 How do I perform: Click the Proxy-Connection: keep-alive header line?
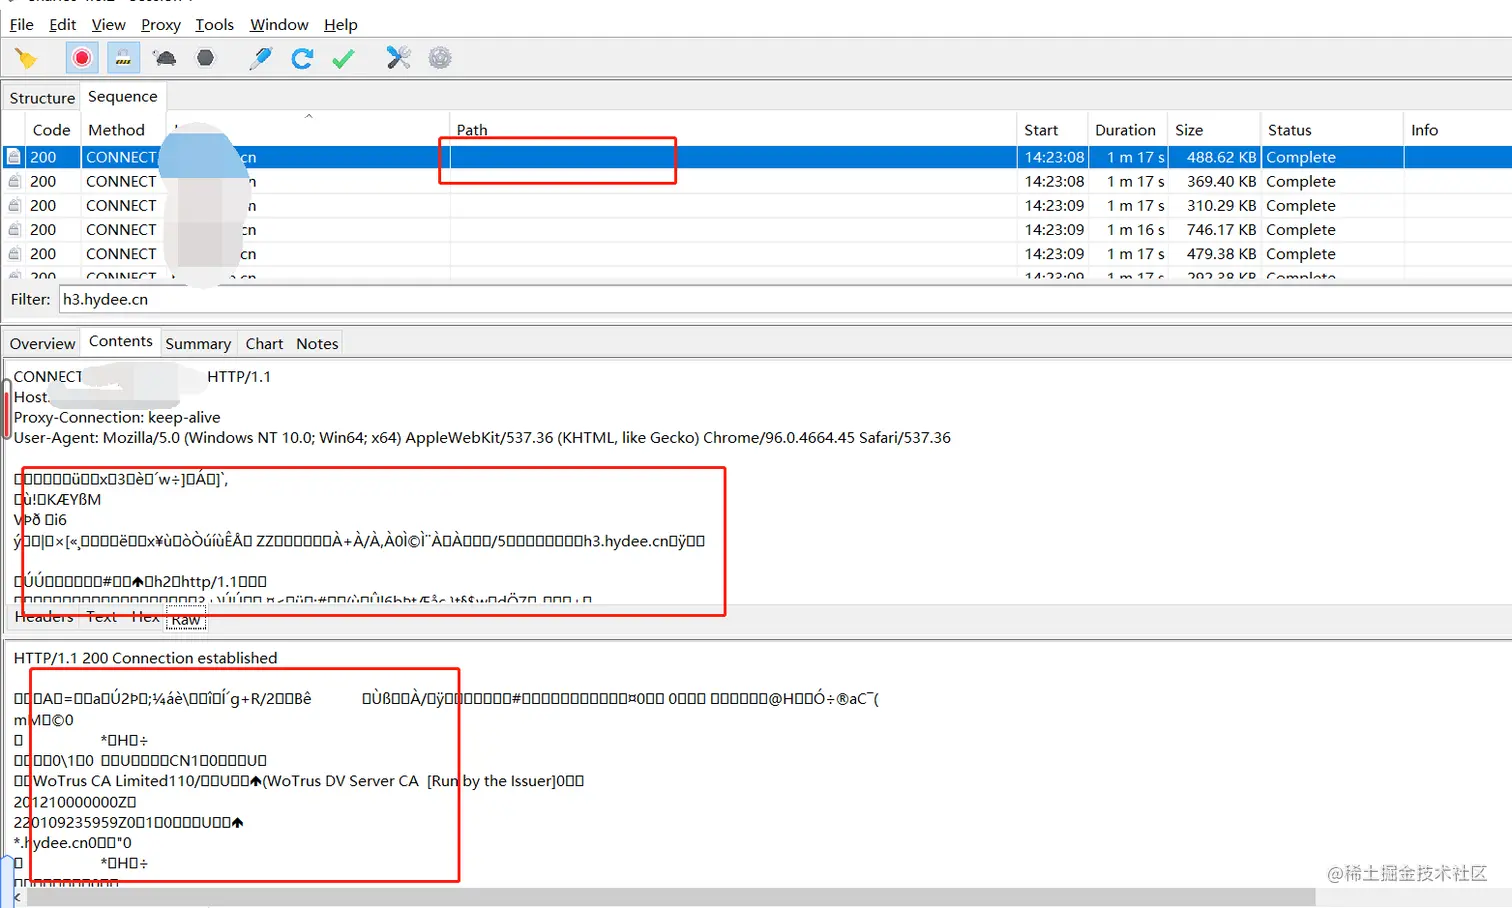117,417
